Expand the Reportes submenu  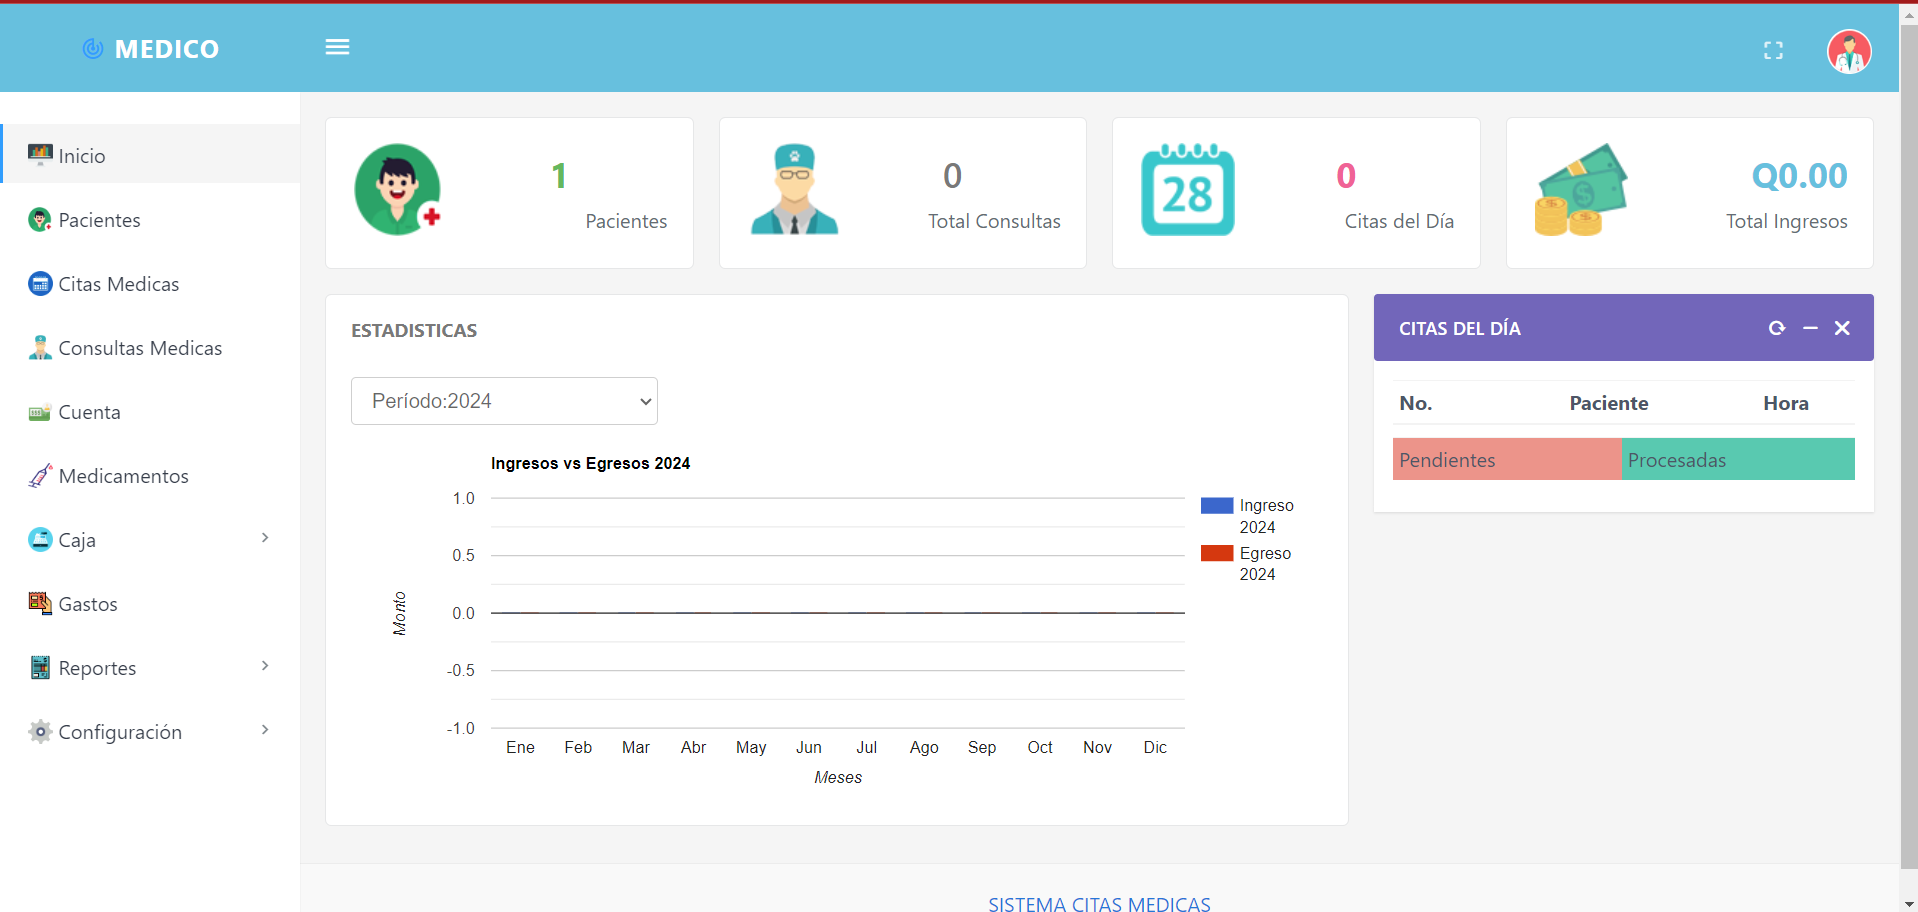click(x=150, y=668)
